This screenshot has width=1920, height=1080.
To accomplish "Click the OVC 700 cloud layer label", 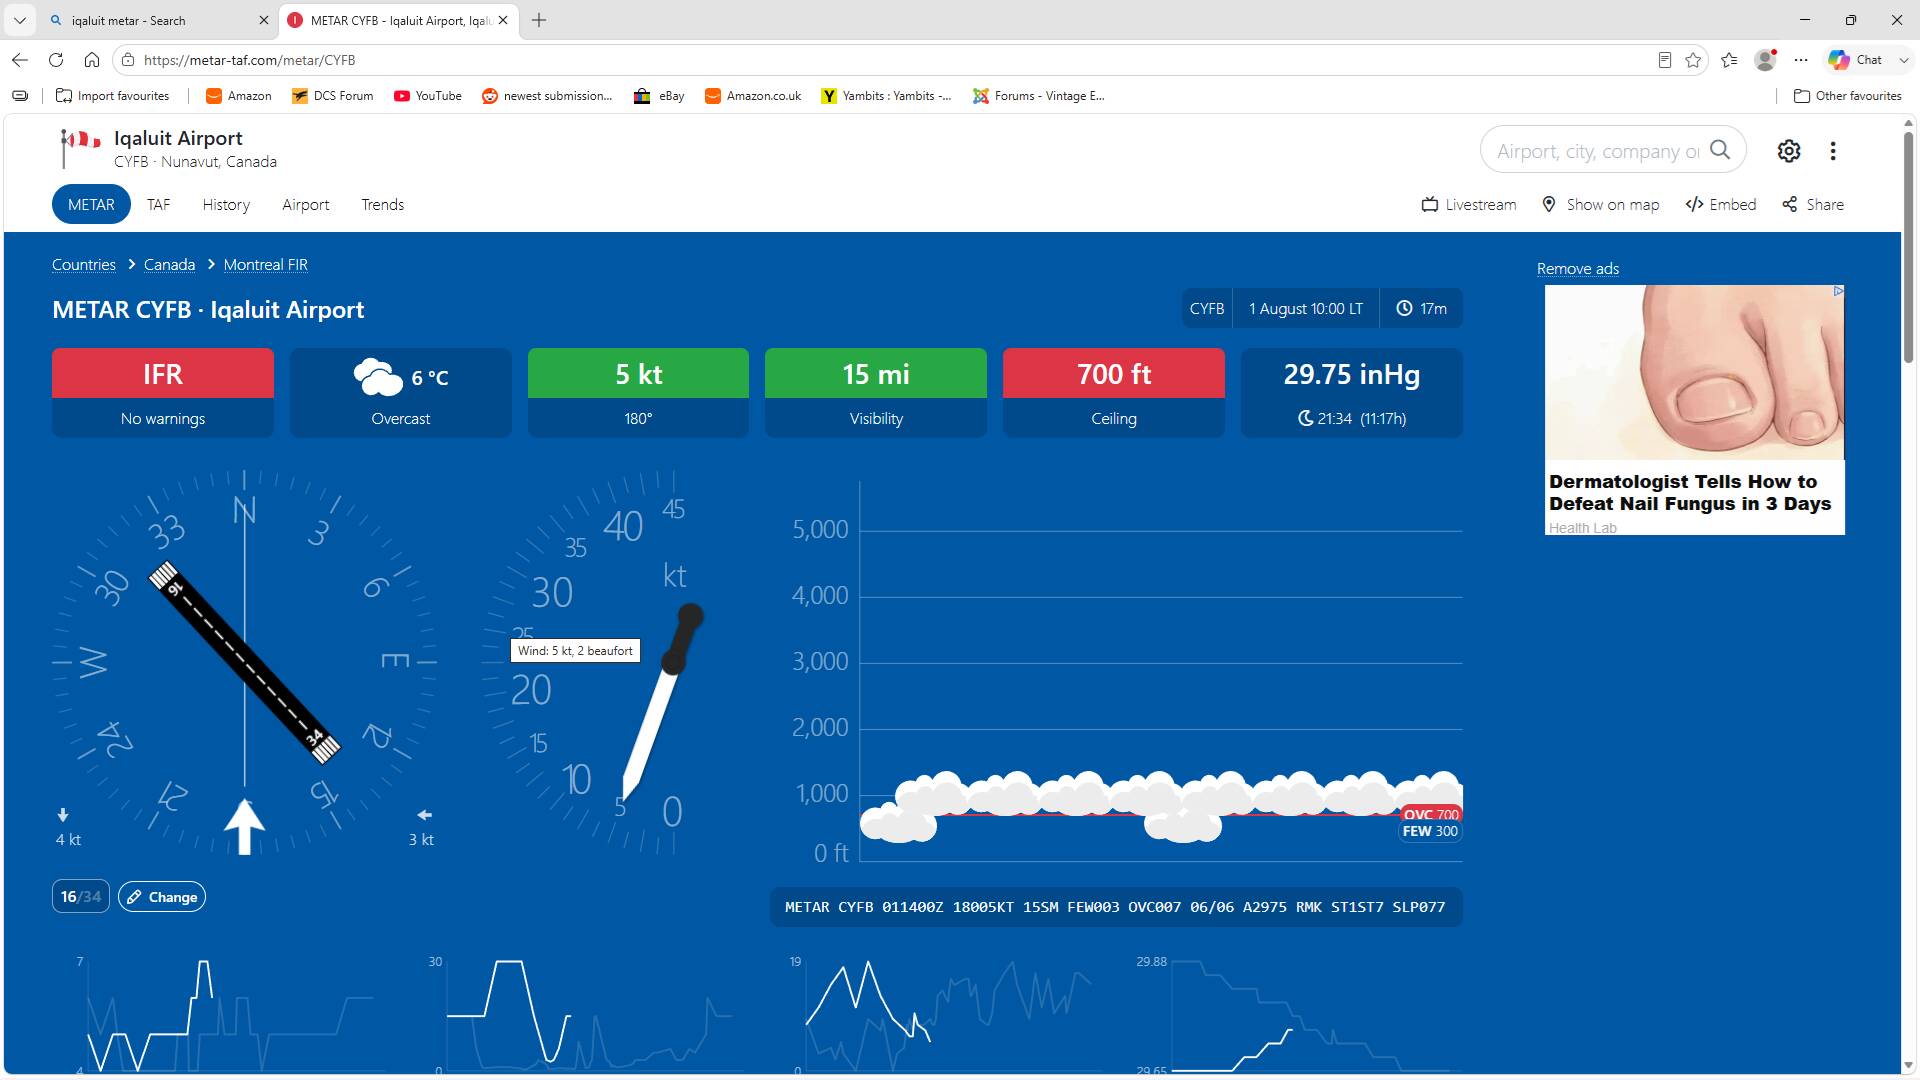I will (1431, 814).
